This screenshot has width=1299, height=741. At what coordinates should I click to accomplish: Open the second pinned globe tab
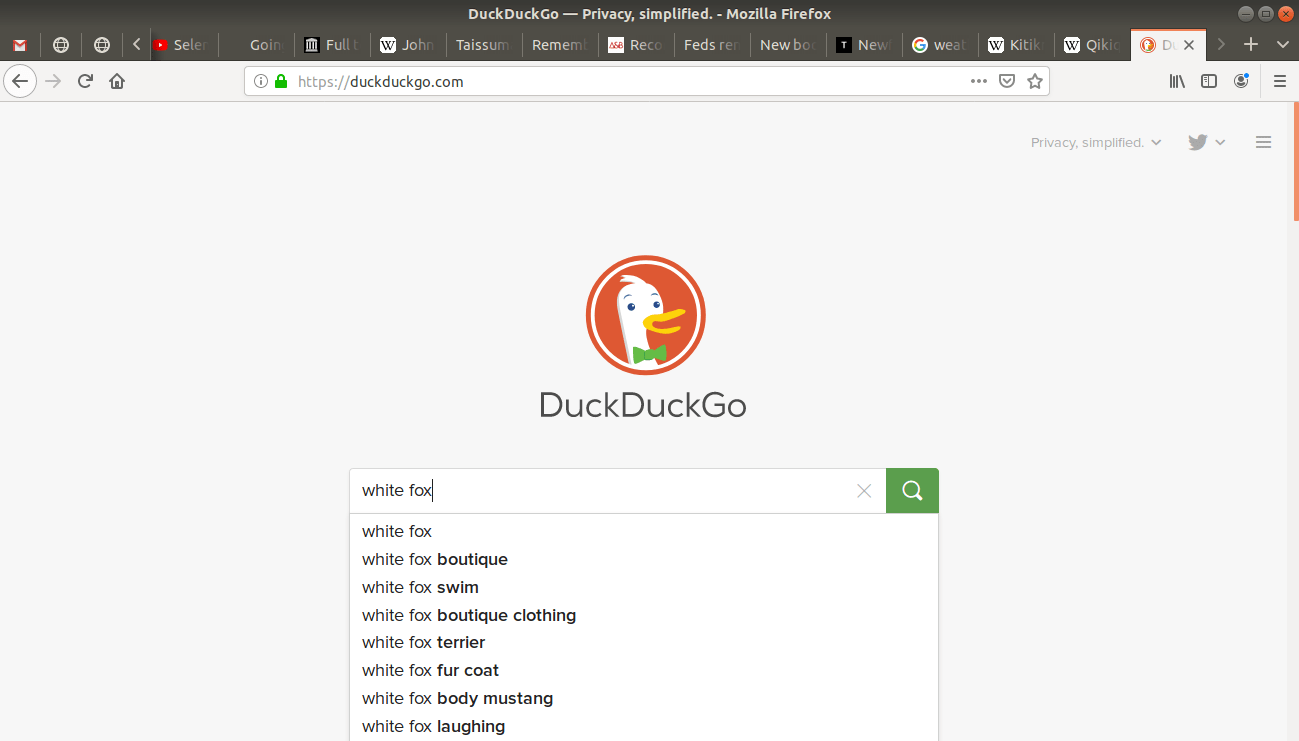point(61,45)
